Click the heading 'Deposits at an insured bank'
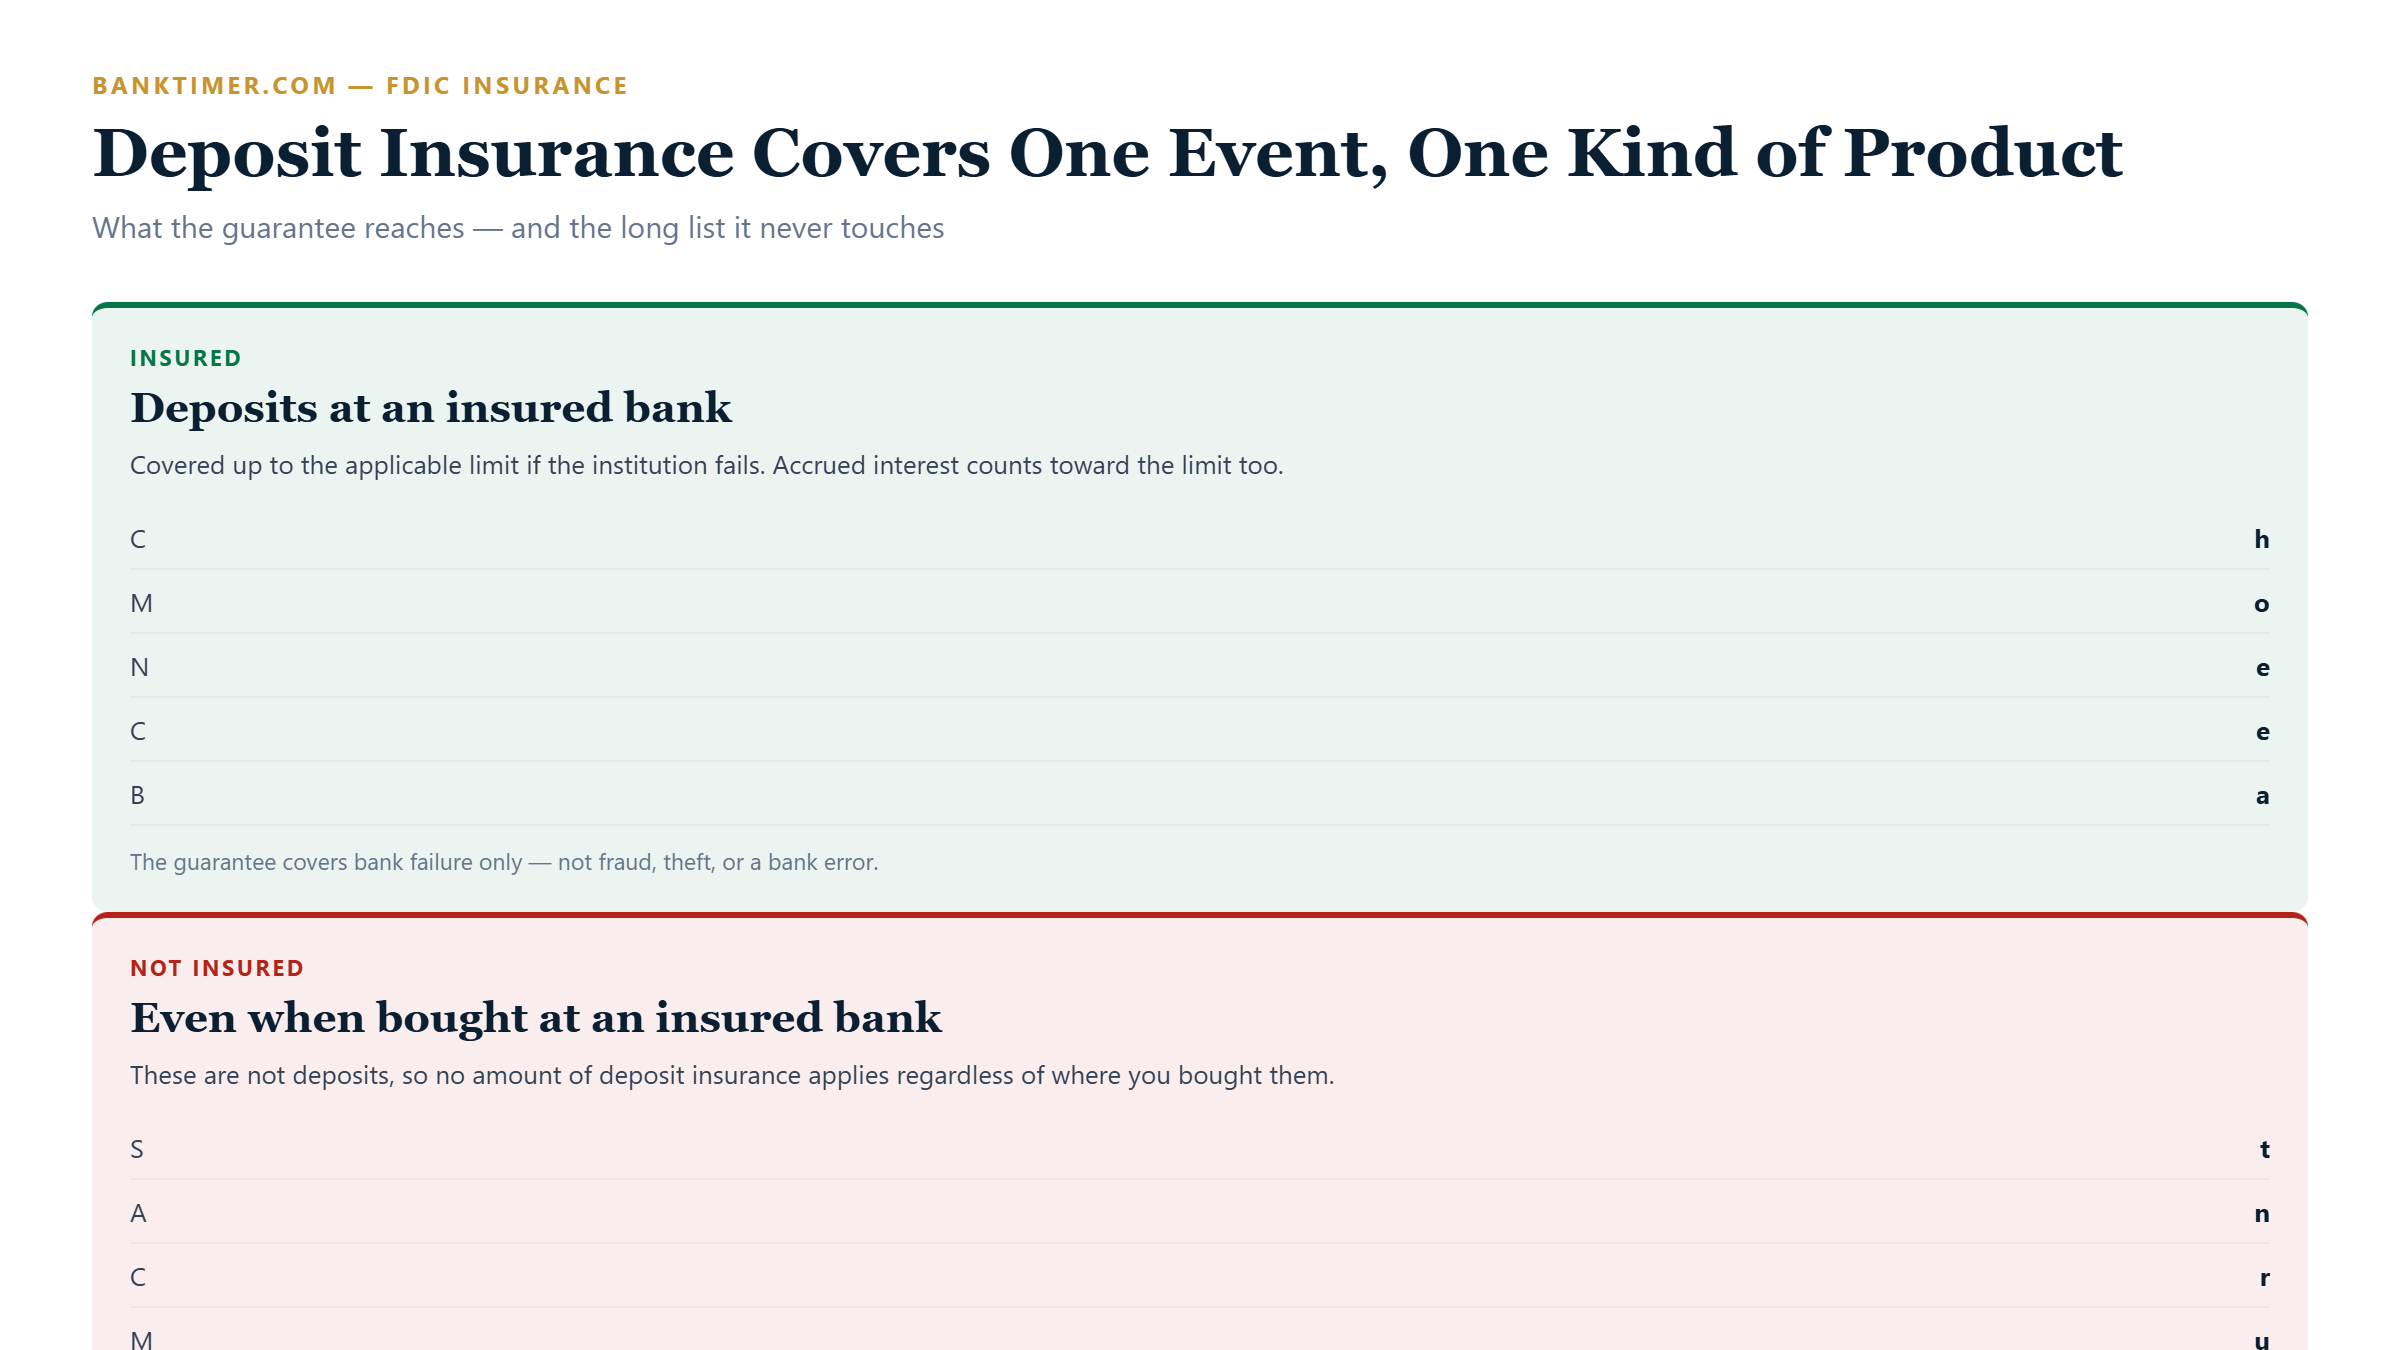The width and height of the screenshot is (2400, 1350). tap(431, 408)
